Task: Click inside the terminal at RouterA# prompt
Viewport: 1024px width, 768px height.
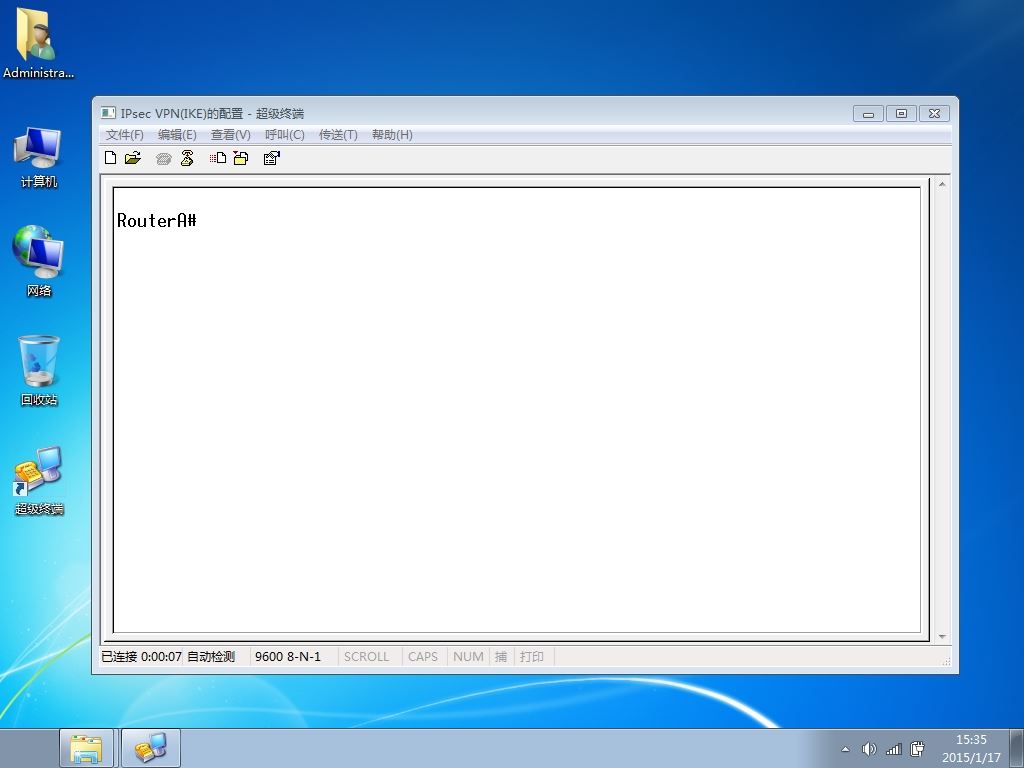Action: coord(157,221)
